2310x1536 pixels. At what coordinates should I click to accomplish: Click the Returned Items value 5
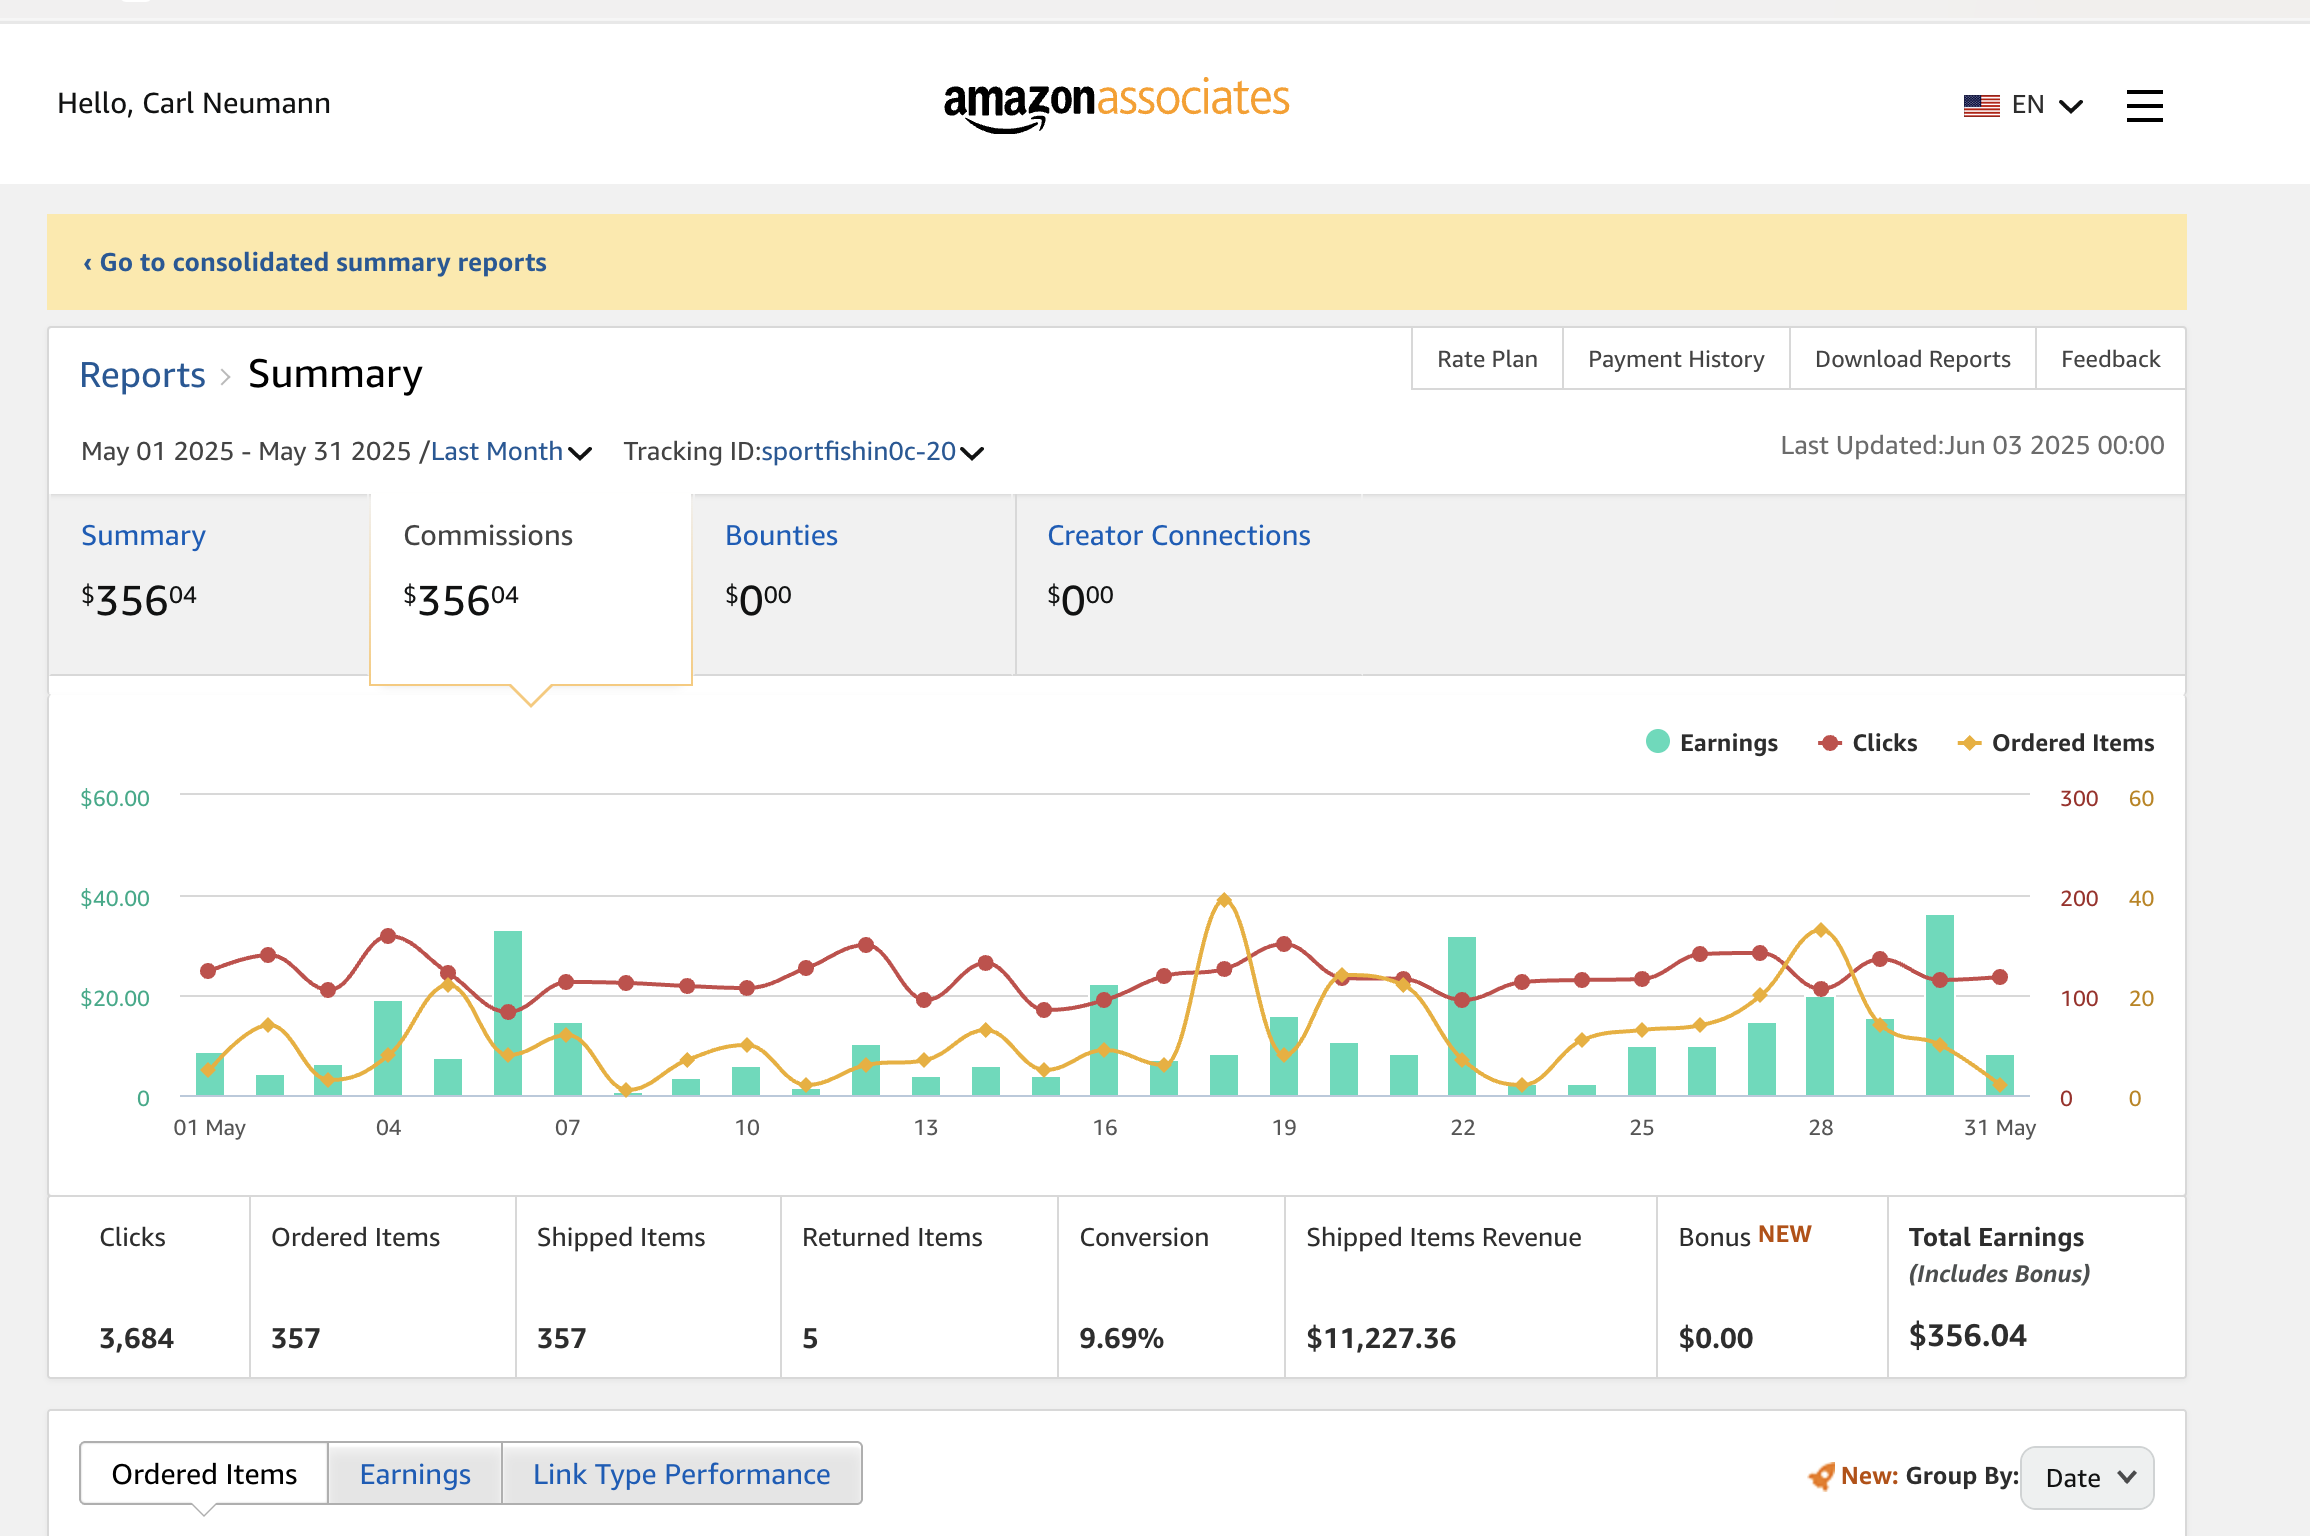(x=810, y=1338)
